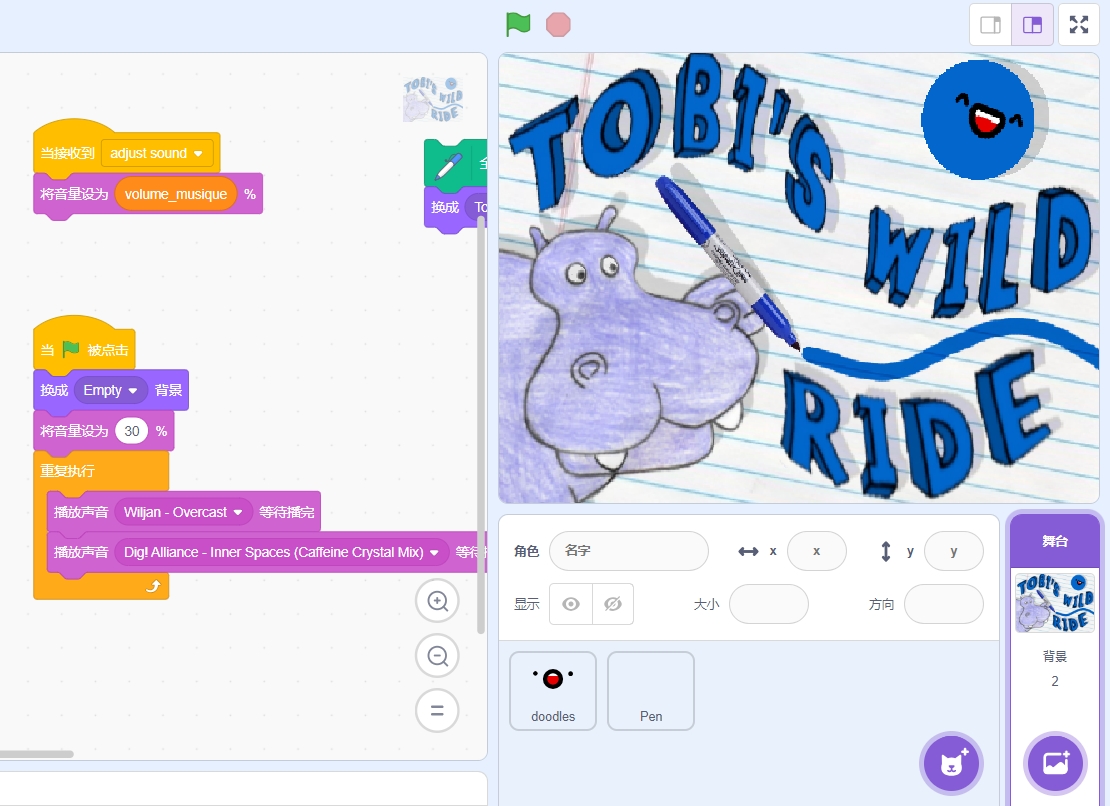This screenshot has height=806, width=1110.
Task: Zoom out of the code workspace
Action: 437,656
